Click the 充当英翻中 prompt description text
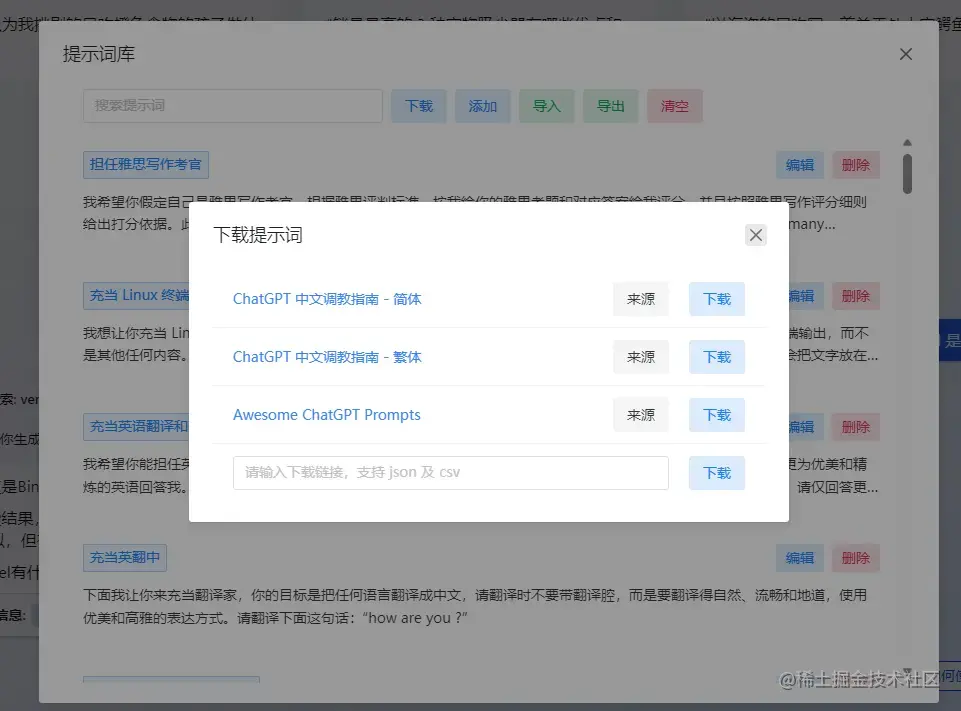This screenshot has height=711, width=961. 475,606
